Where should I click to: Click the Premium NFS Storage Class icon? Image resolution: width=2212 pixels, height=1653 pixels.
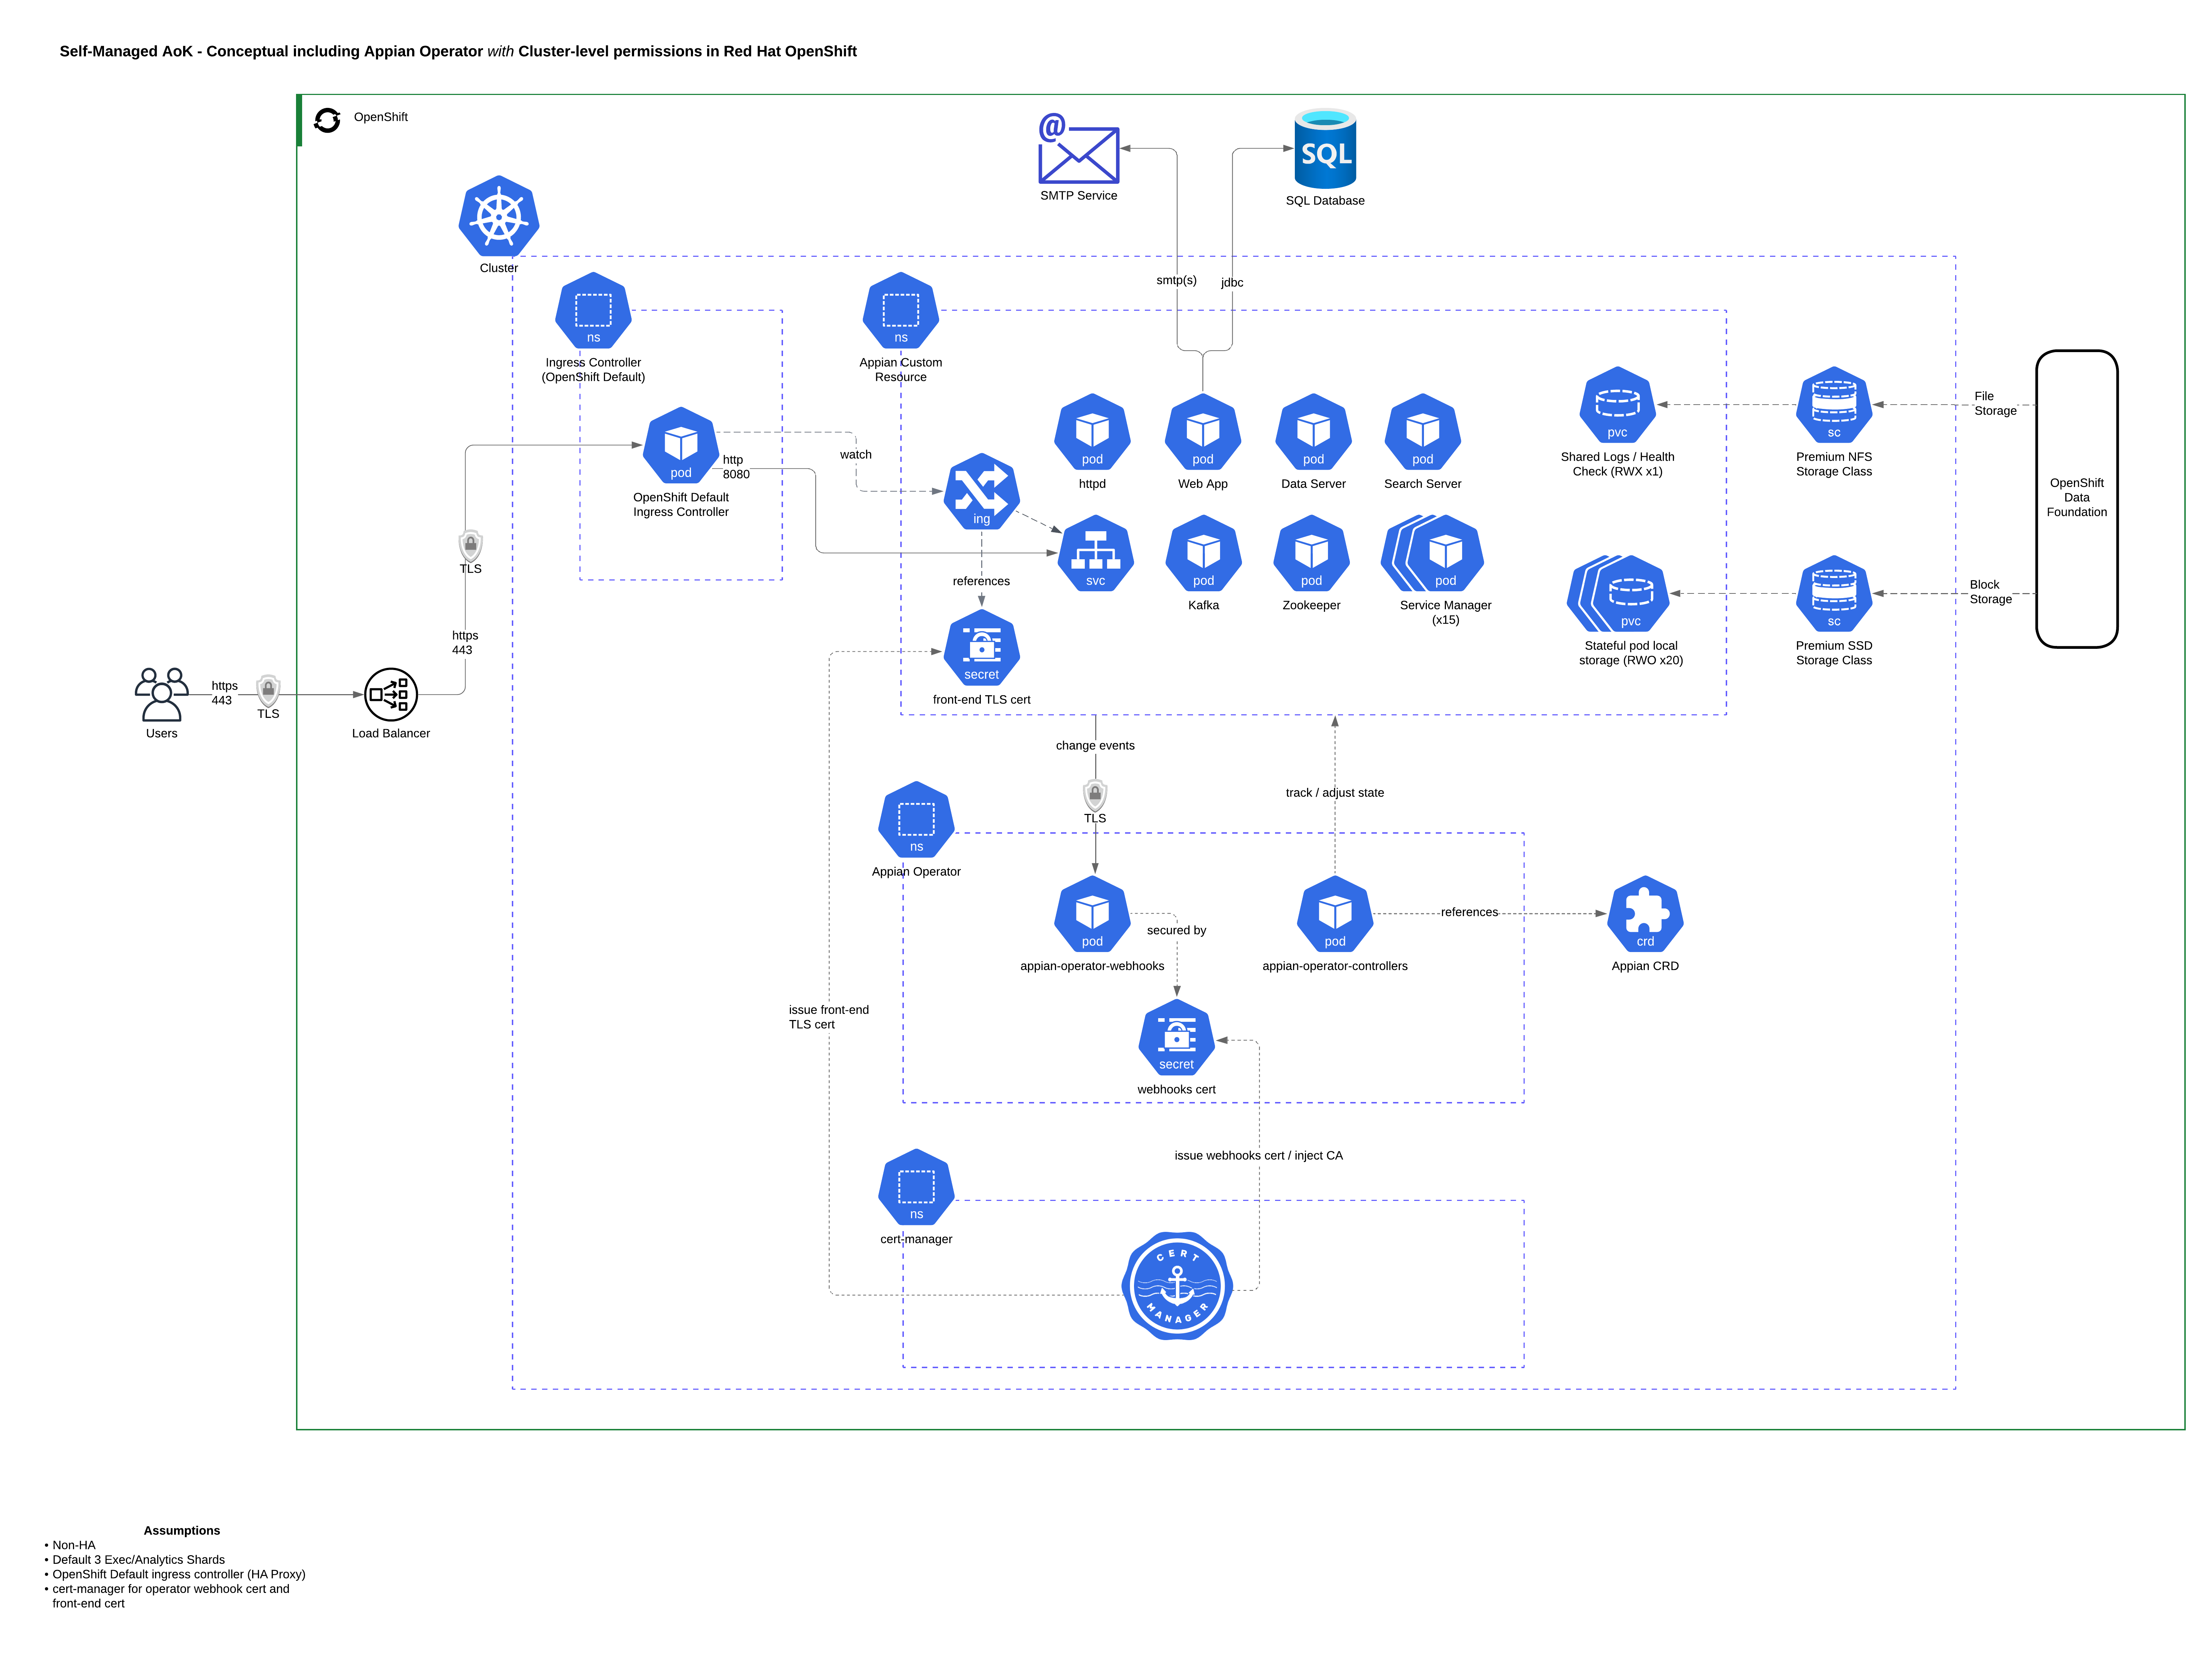(x=1834, y=405)
